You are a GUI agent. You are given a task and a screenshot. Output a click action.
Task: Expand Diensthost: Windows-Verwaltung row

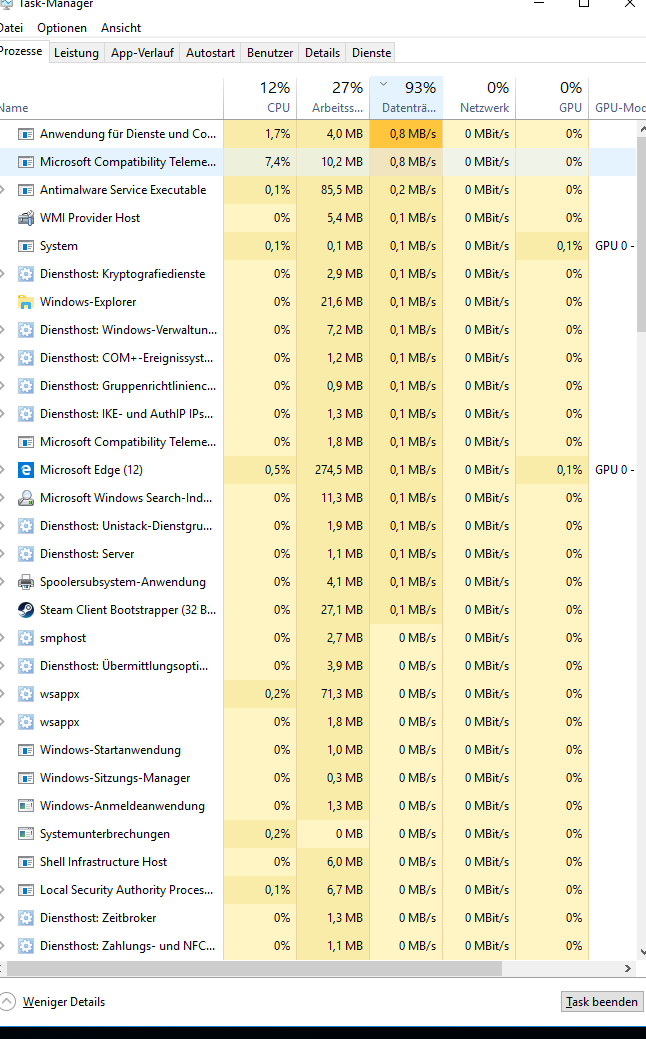pyautogui.click(x=3, y=330)
